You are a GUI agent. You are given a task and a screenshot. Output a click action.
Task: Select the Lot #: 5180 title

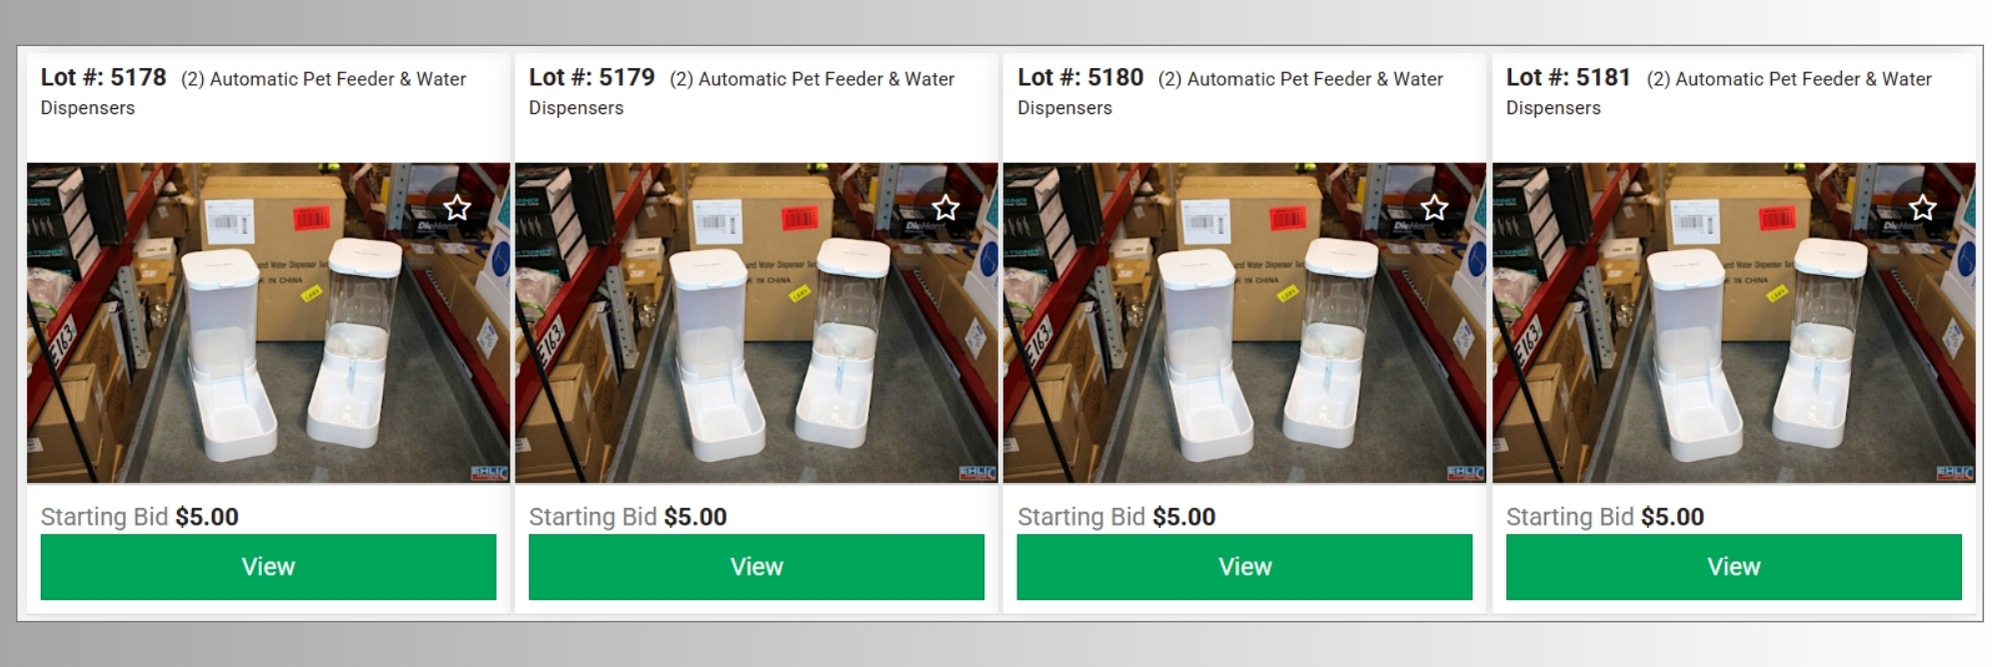tap(1080, 77)
